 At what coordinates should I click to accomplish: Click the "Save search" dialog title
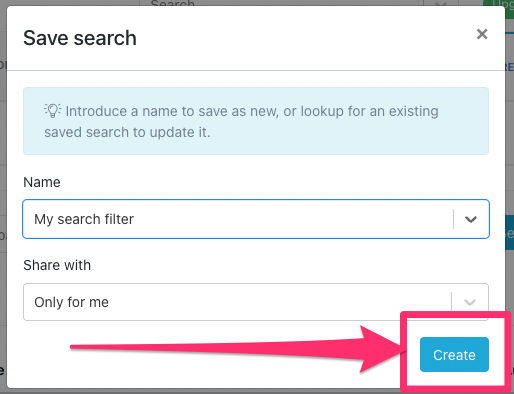tap(80, 38)
